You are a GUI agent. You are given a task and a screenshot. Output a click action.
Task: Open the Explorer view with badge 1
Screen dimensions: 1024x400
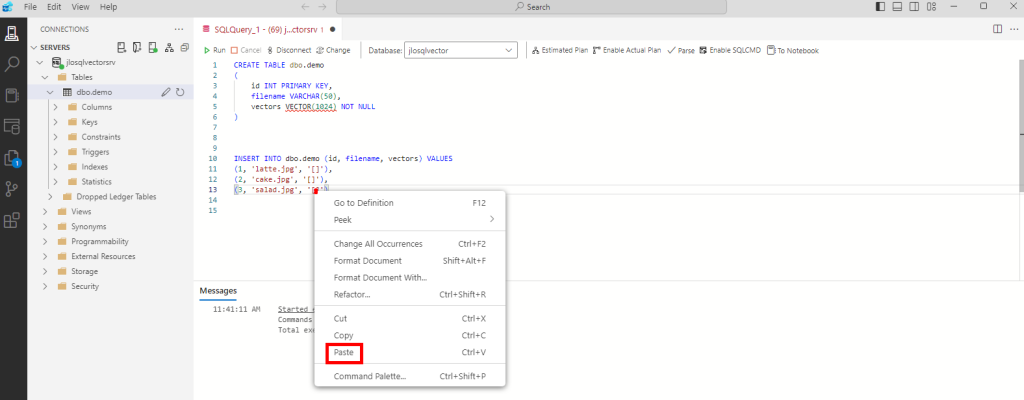point(12,158)
